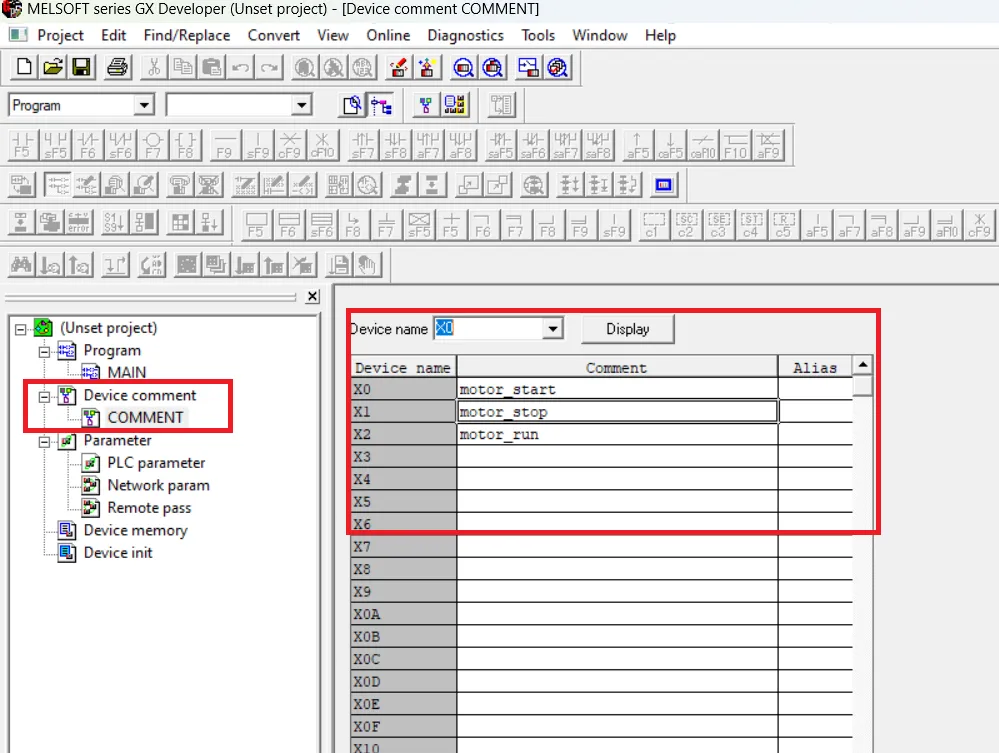Open the Program data type dropdown
This screenshot has height=753, width=999.
coord(146,104)
